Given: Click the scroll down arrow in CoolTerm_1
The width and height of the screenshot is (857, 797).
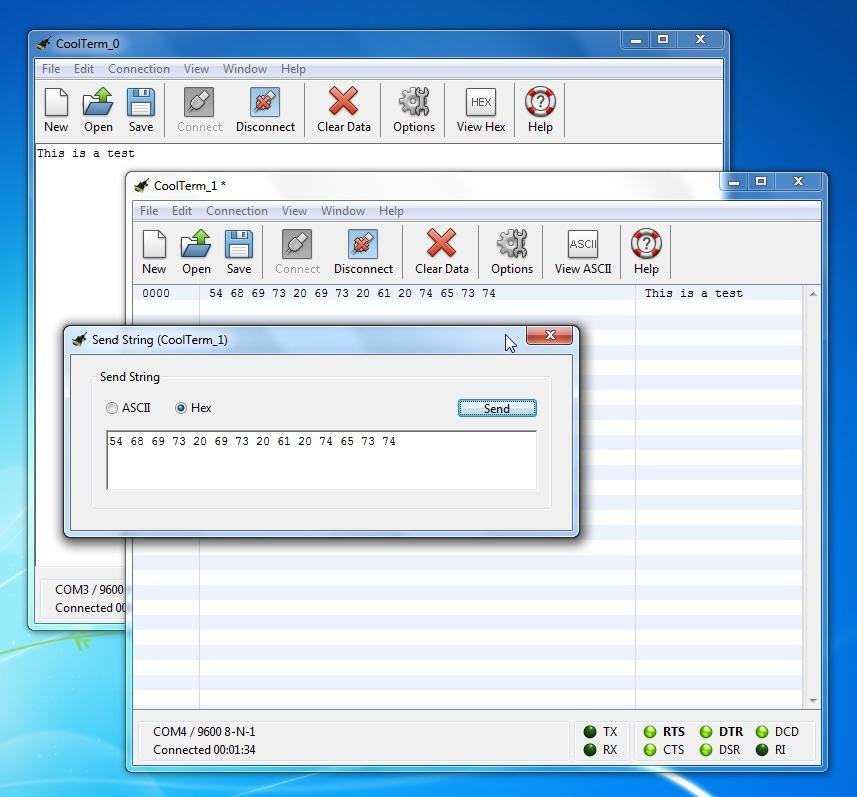Looking at the screenshot, I should 812,701.
